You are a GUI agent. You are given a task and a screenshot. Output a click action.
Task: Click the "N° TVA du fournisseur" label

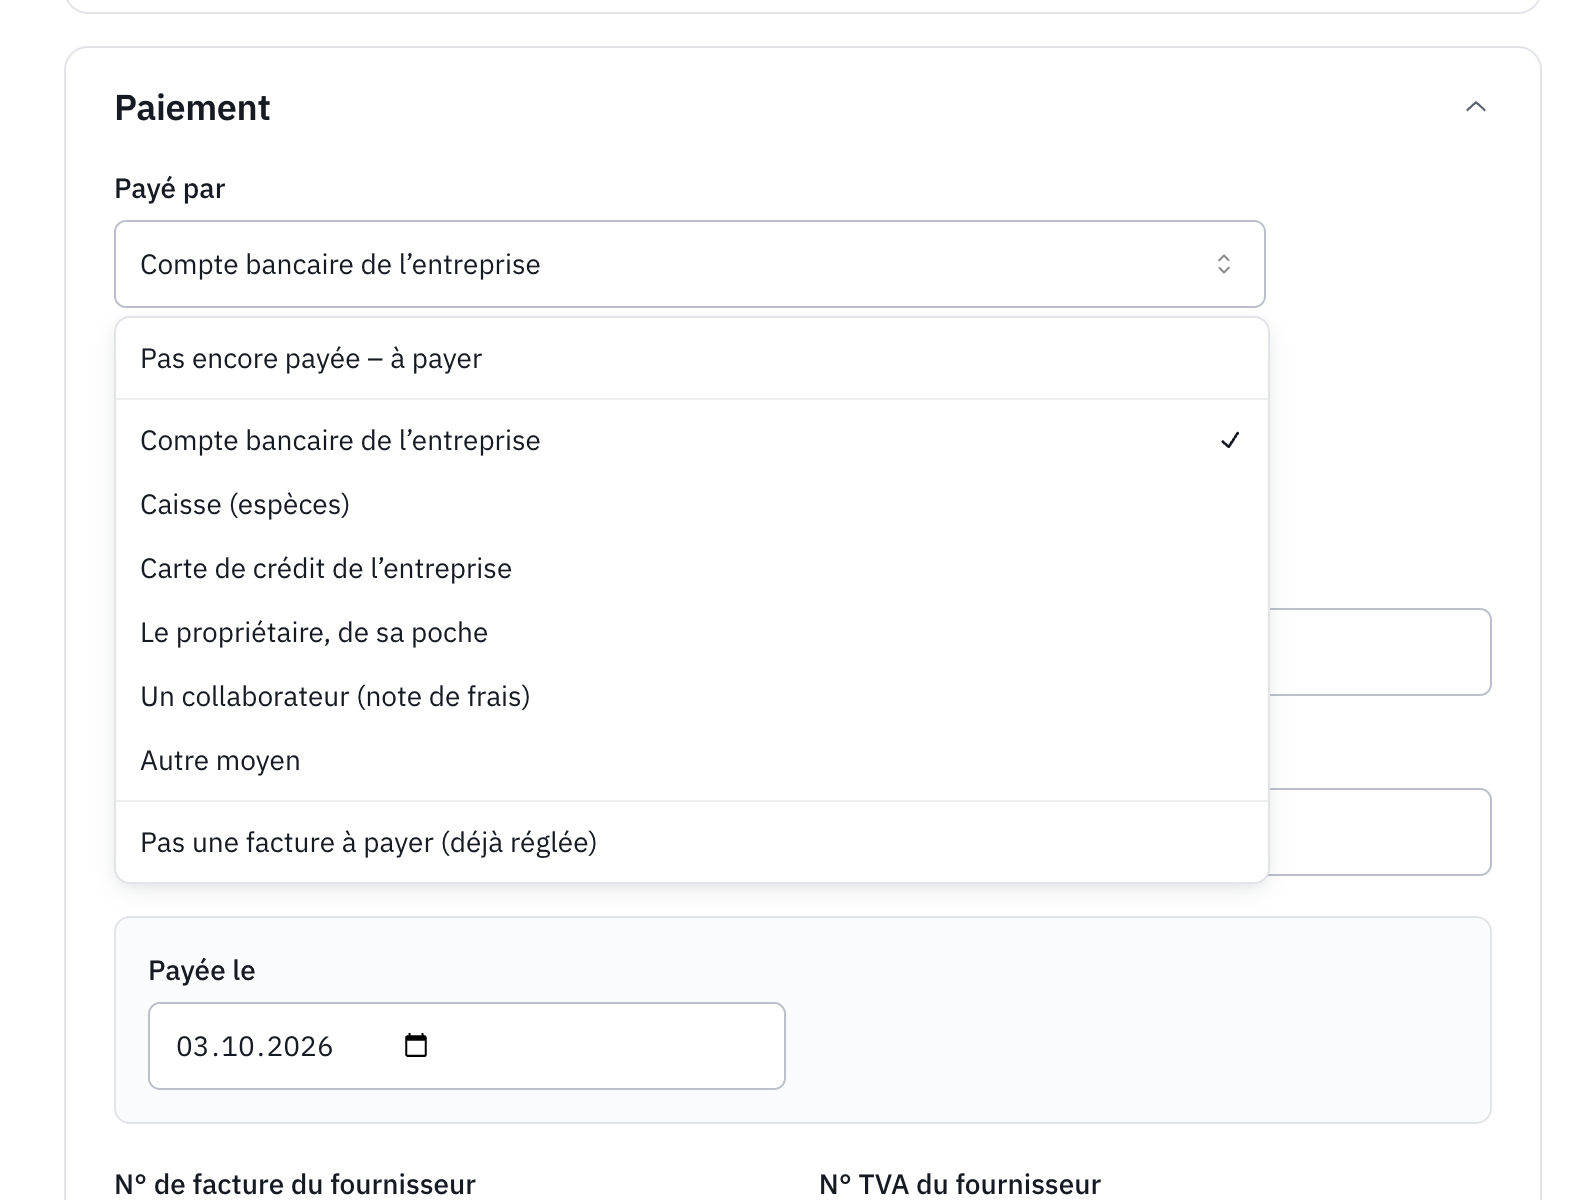tap(960, 1185)
